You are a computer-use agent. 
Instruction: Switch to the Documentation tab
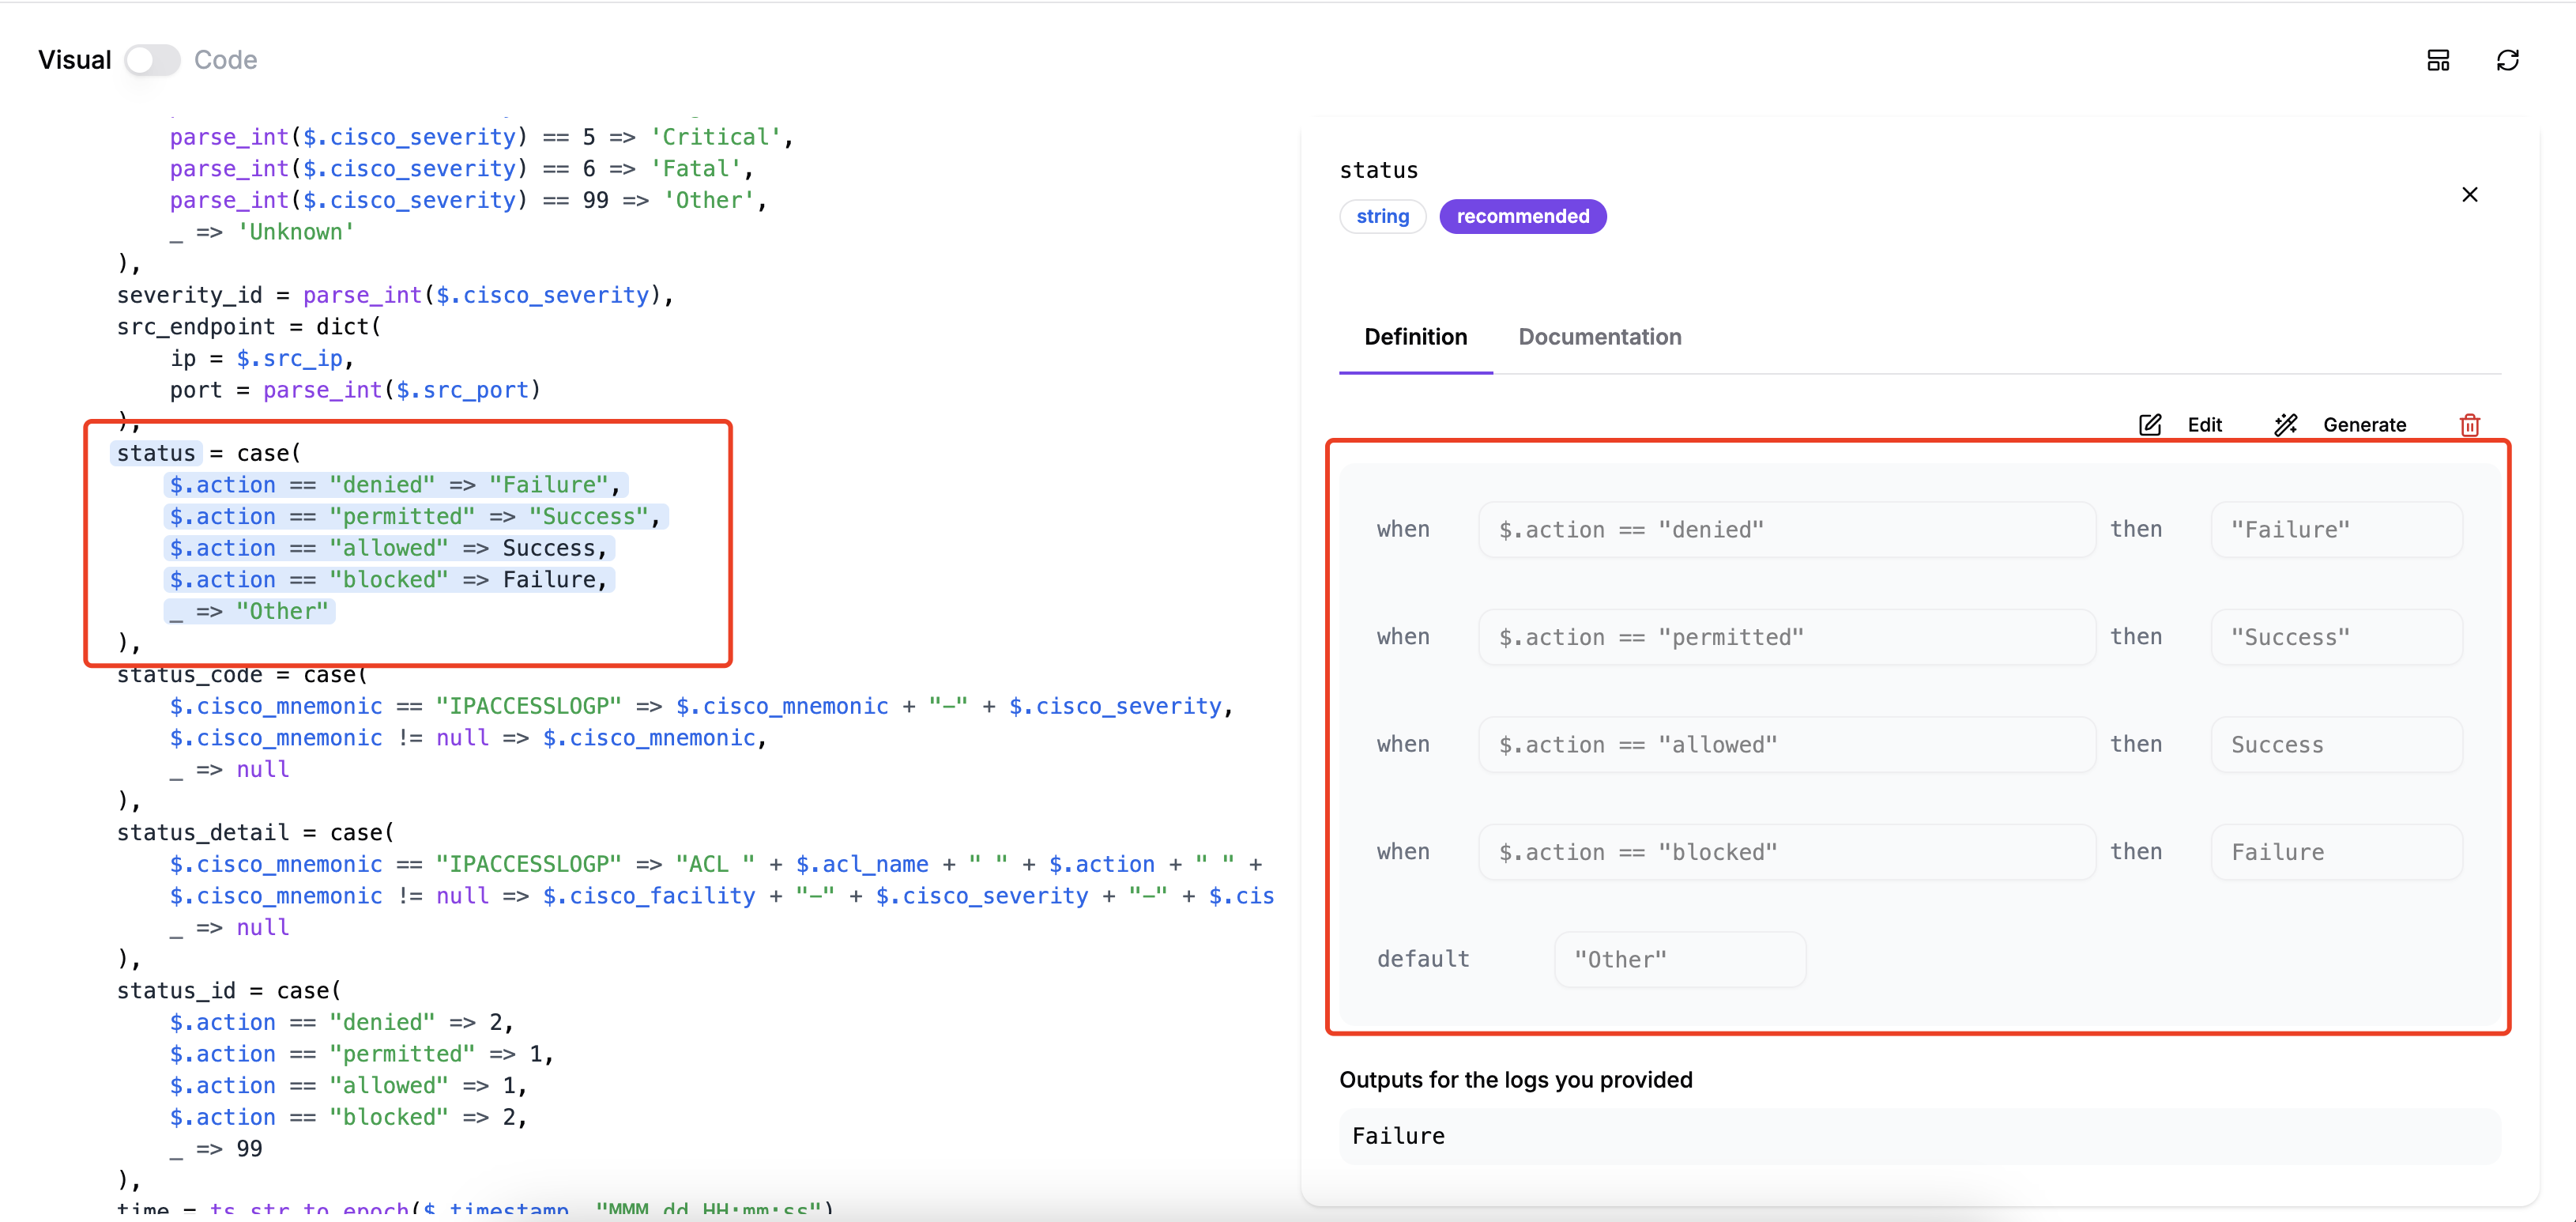click(x=1599, y=337)
